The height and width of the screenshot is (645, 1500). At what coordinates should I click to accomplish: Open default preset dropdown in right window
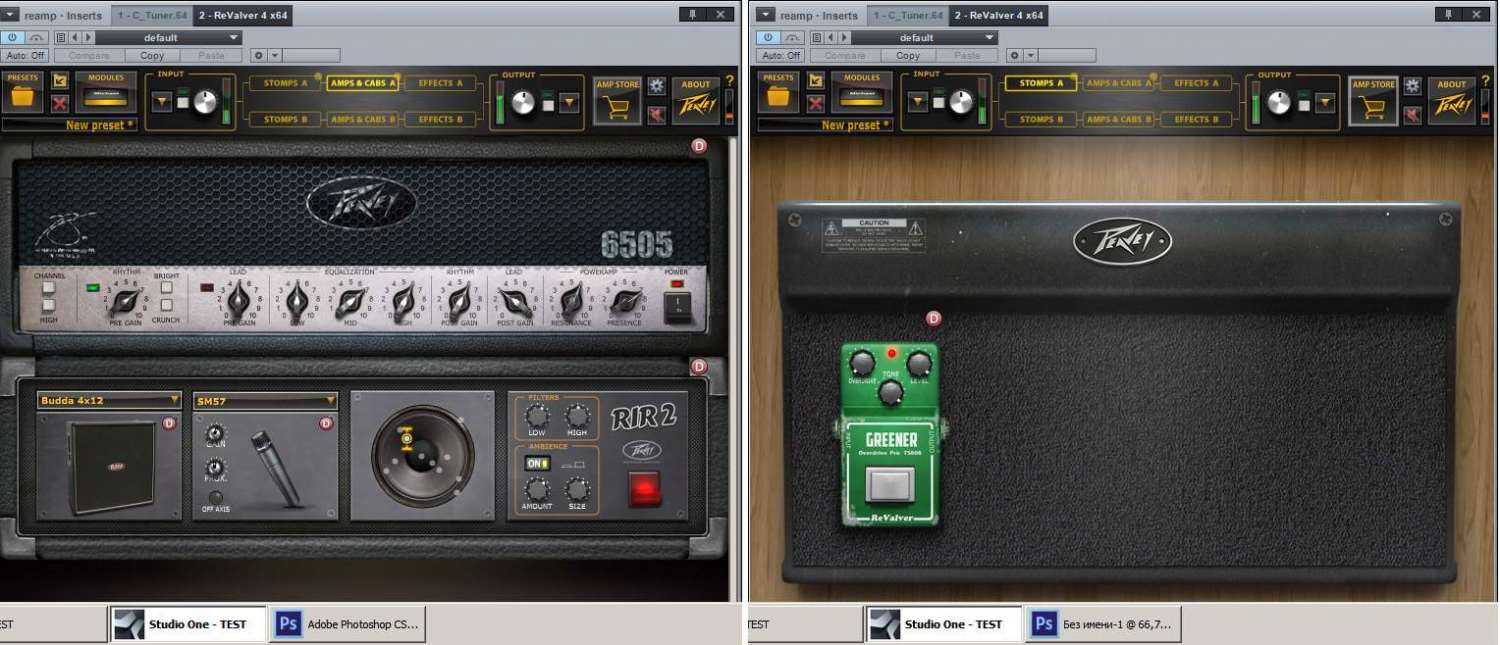point(925,38)
